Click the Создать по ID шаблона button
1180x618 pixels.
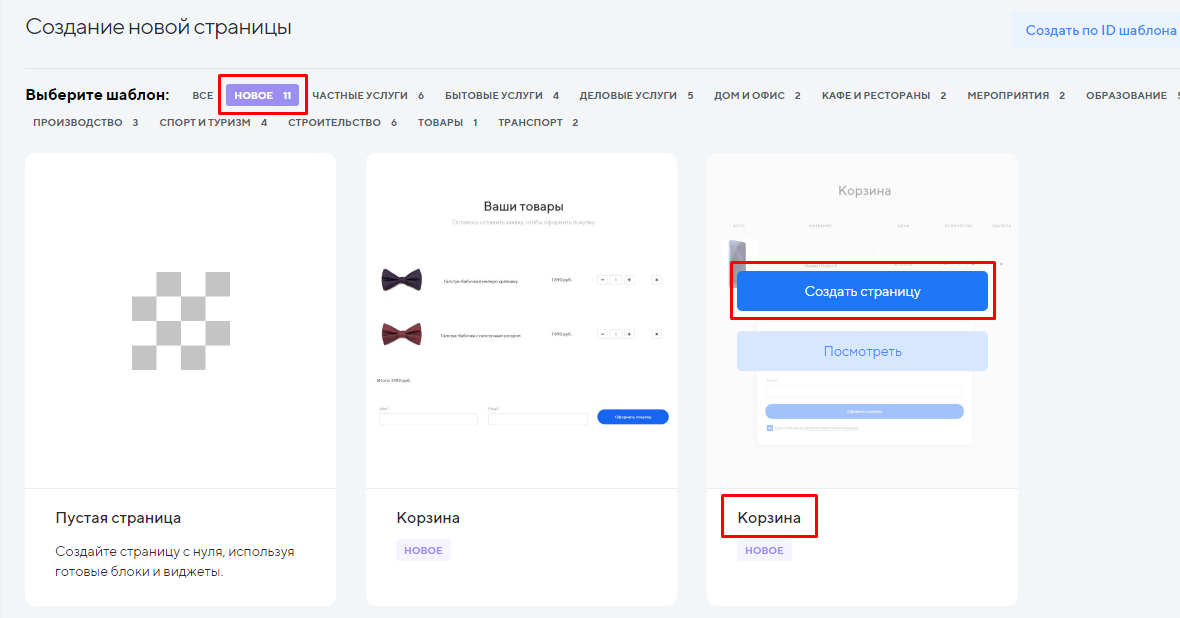coord(1100,30)
